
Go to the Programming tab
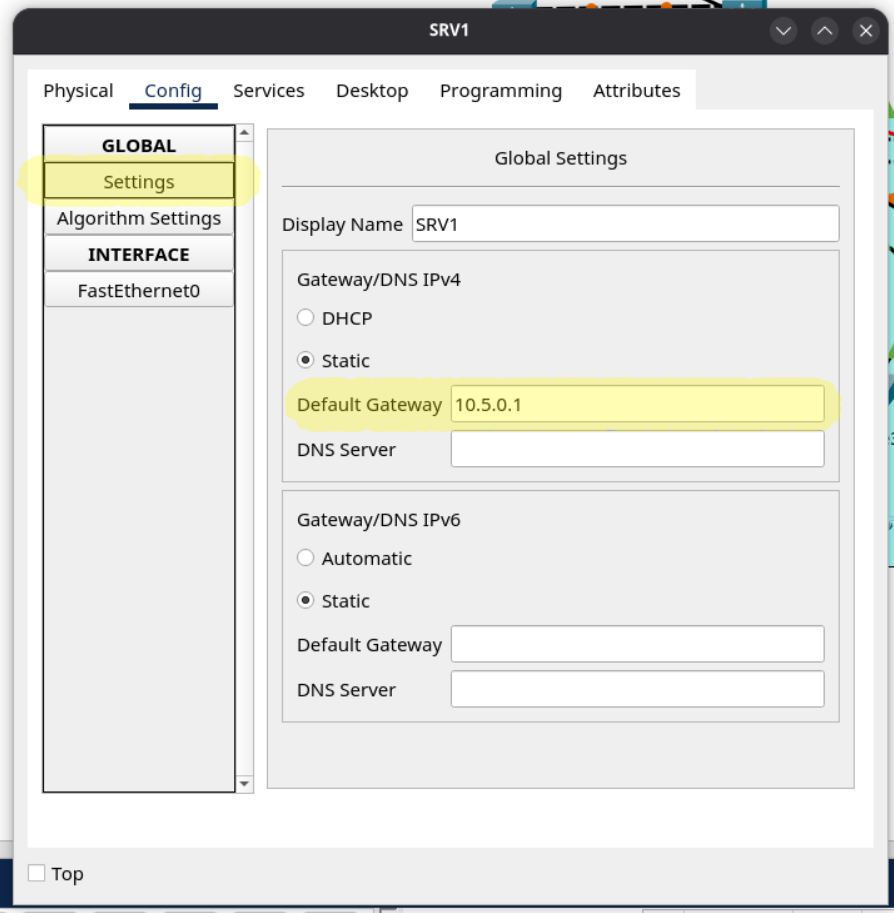(500, 91)
